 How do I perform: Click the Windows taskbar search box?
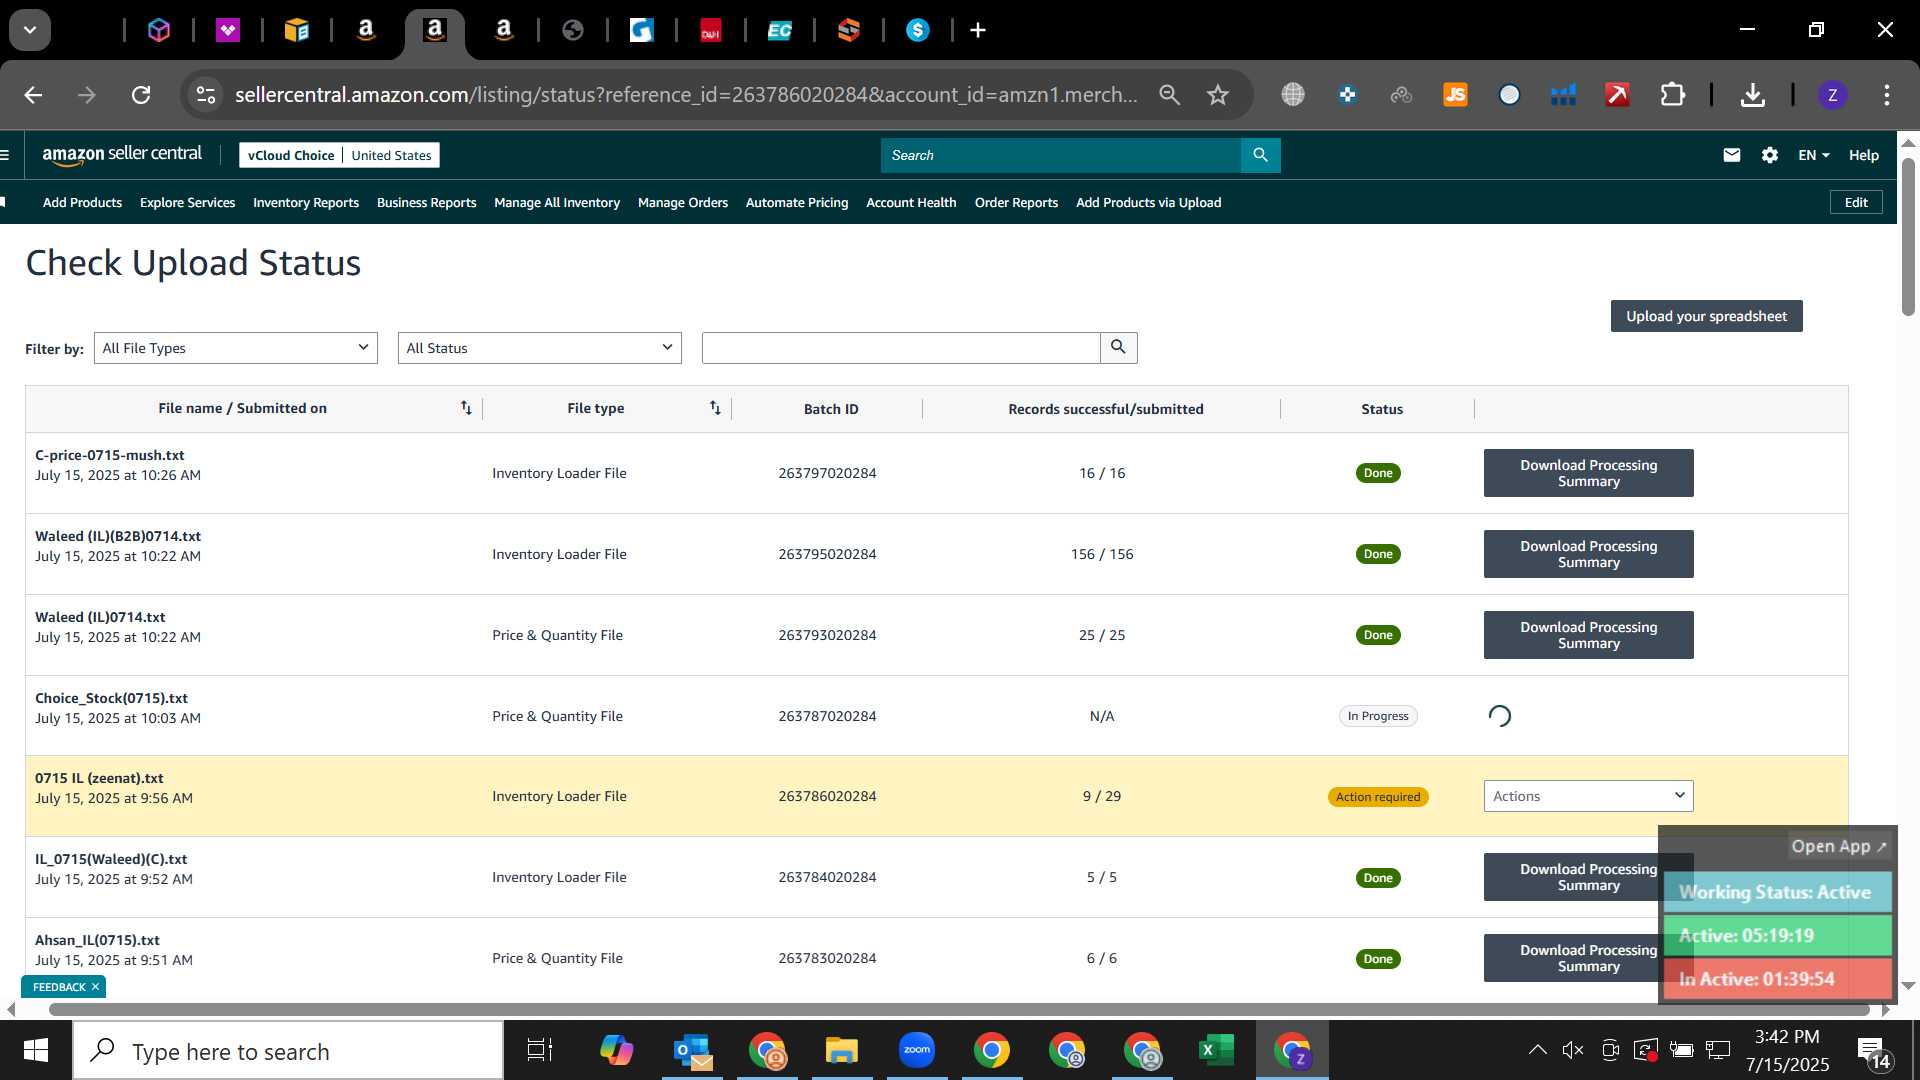coord(288,1051)
